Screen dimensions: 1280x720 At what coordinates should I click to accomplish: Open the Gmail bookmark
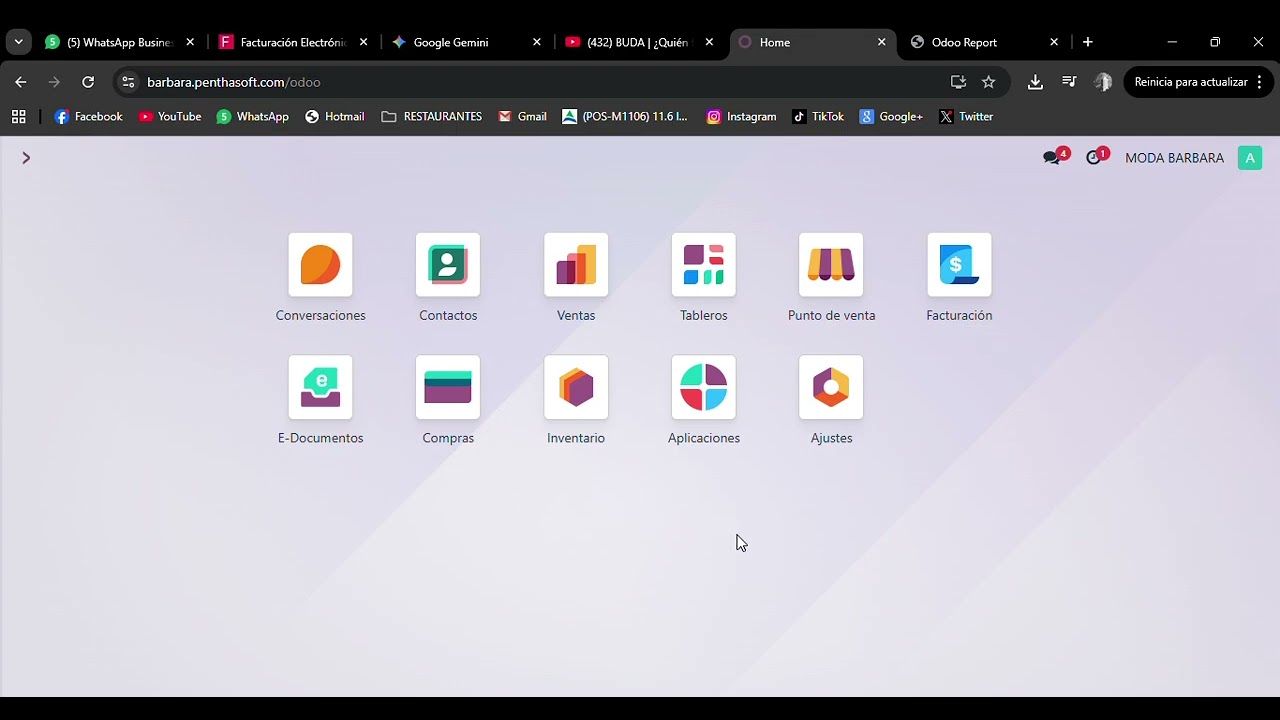523,117
